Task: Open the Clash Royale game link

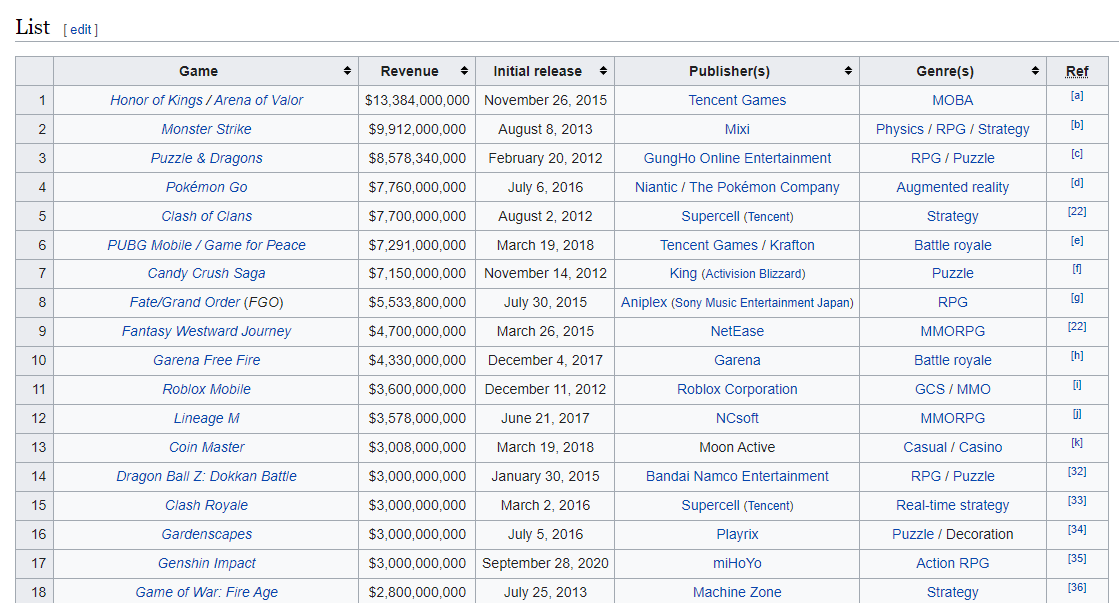Action: (206, 505)
